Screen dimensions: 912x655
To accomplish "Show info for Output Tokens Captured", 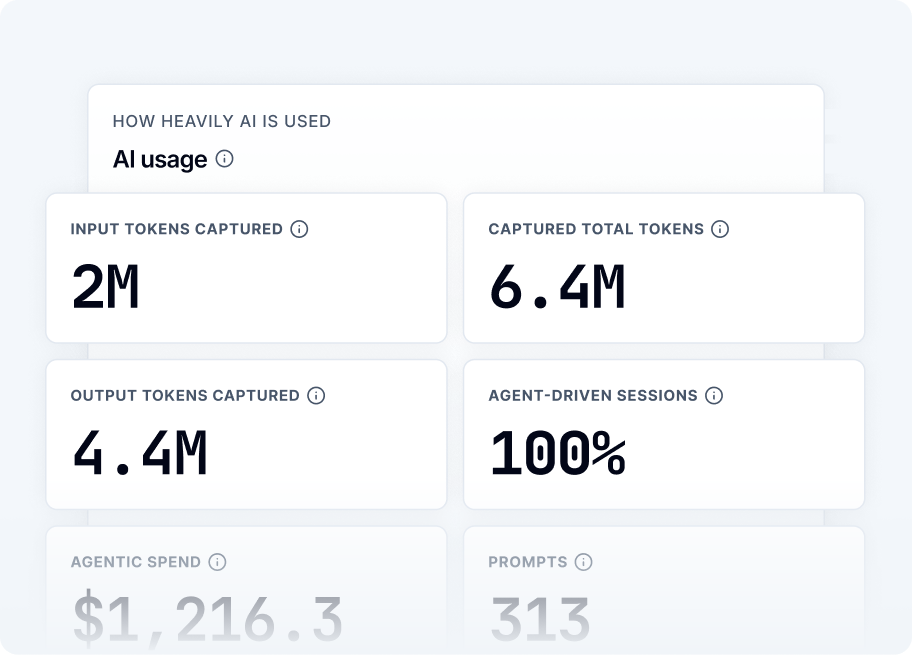I will pos(316,396).
